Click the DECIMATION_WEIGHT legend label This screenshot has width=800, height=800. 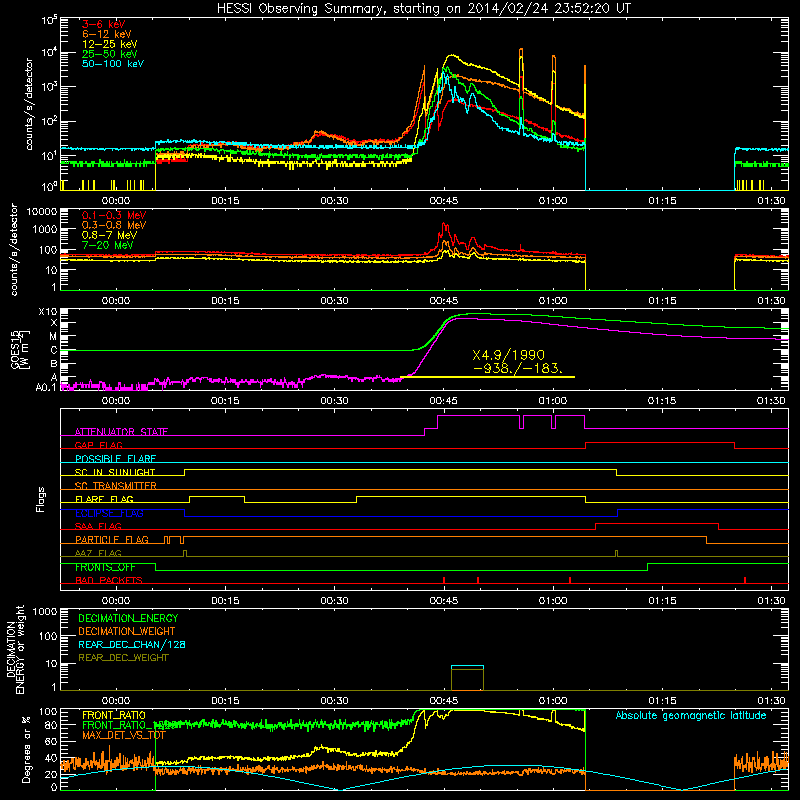point(127,631)
